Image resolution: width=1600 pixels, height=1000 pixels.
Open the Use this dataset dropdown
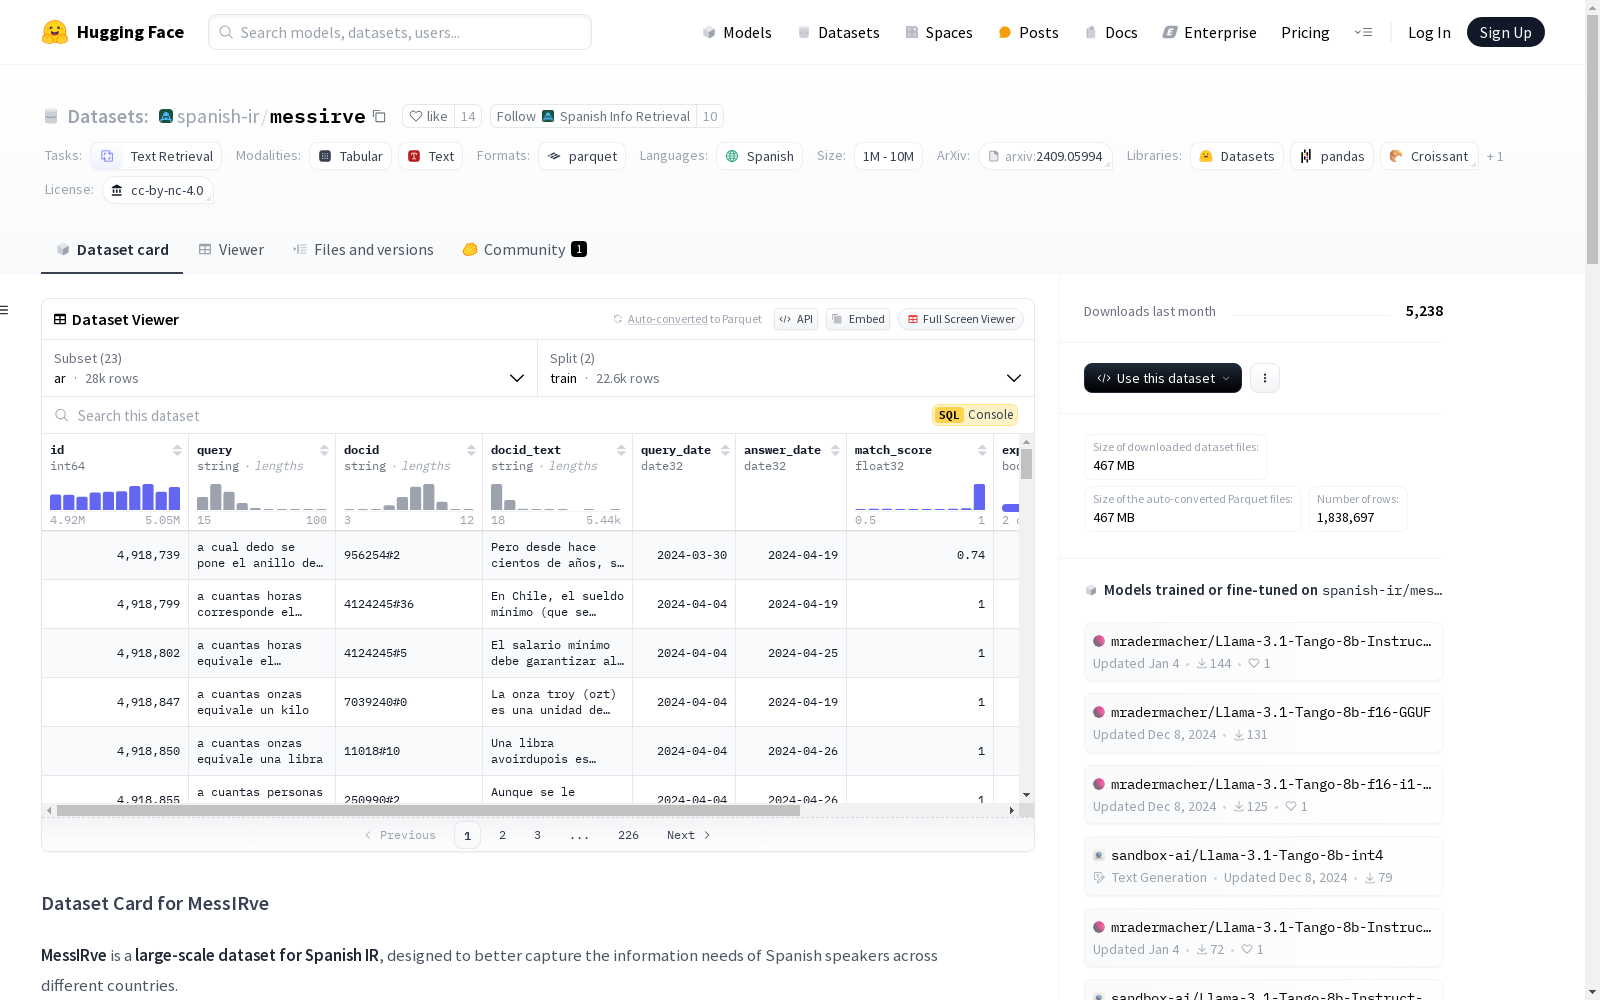click(x=1163, y=378)
